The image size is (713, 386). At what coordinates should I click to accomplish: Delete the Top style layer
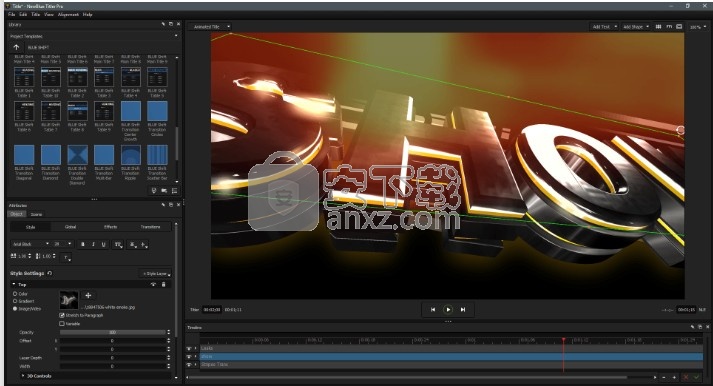[x=164, y=285]
